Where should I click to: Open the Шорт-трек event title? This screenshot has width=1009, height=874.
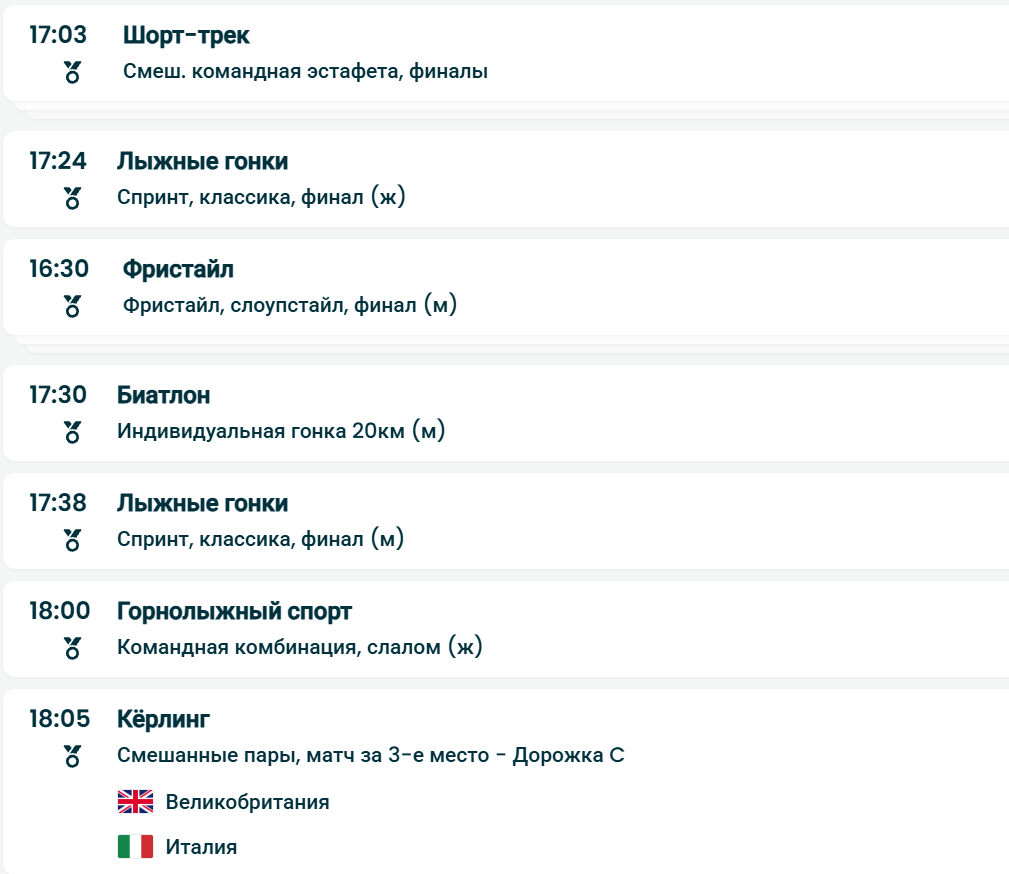point(186,35)
